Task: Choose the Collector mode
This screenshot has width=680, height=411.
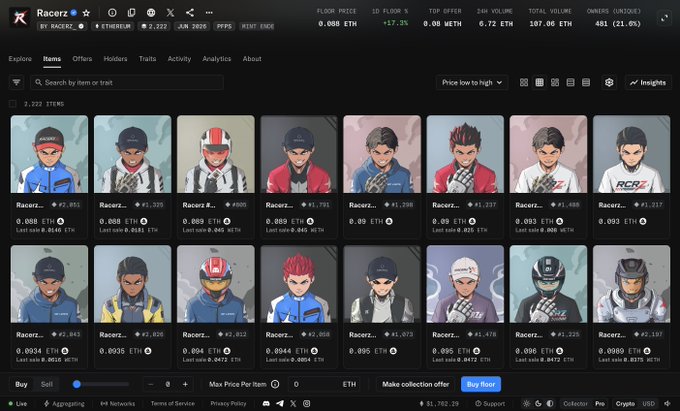Action: (x=575, y=404)
